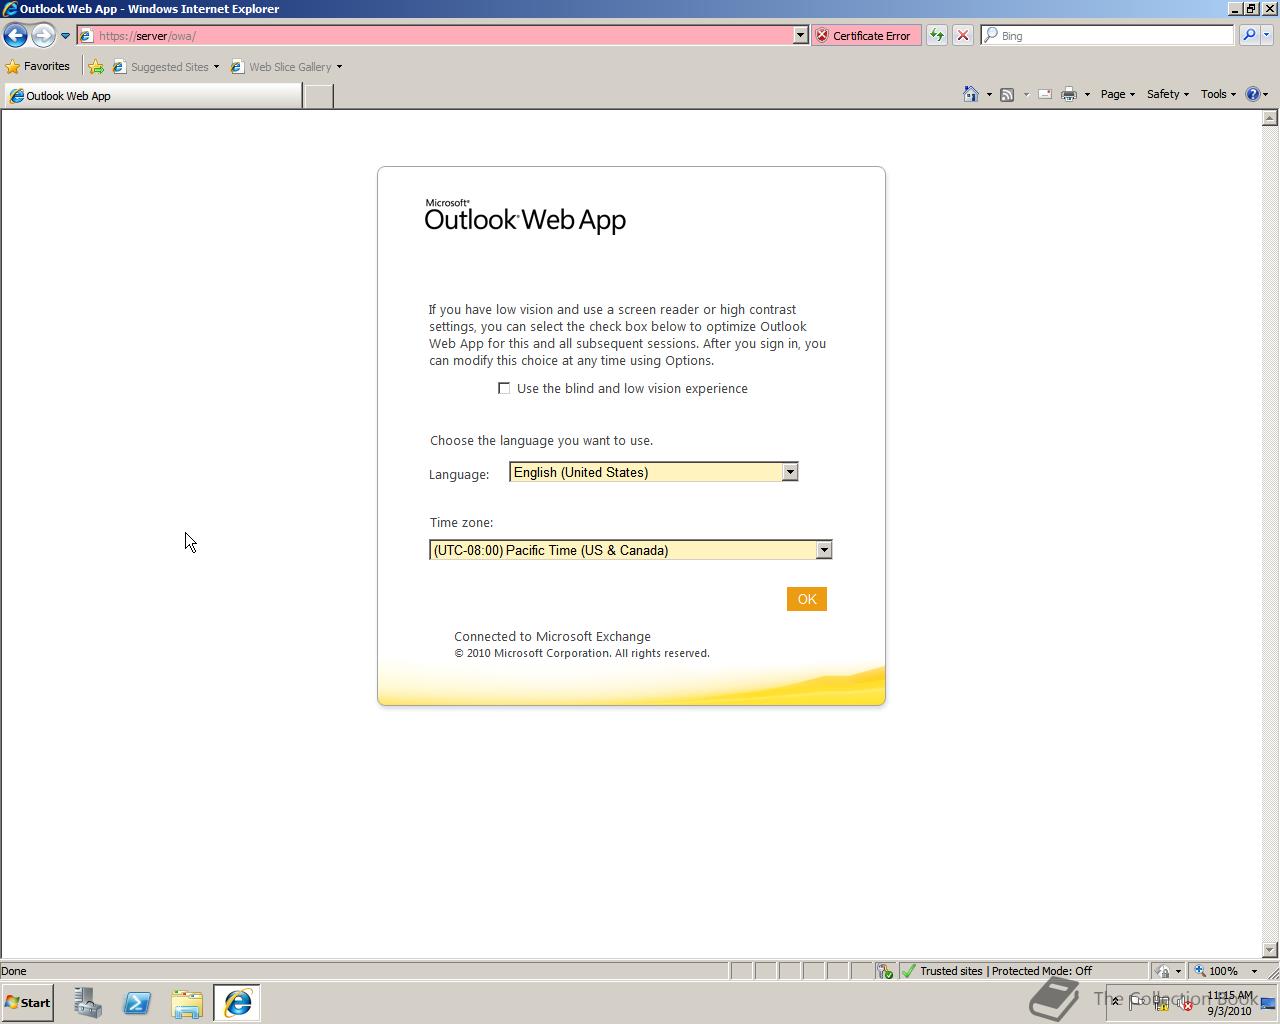Viewport: 1280px width, 1024px height.
Task: Open the Page menu
Action: [1117, 94]
